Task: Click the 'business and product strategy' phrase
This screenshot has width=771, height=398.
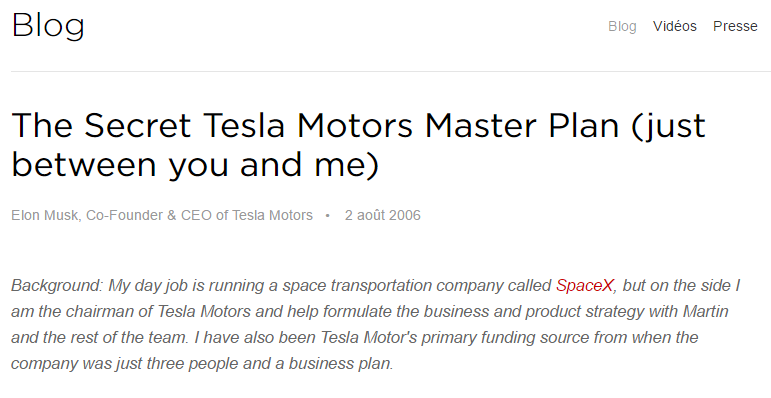Action: pos(534,311)
